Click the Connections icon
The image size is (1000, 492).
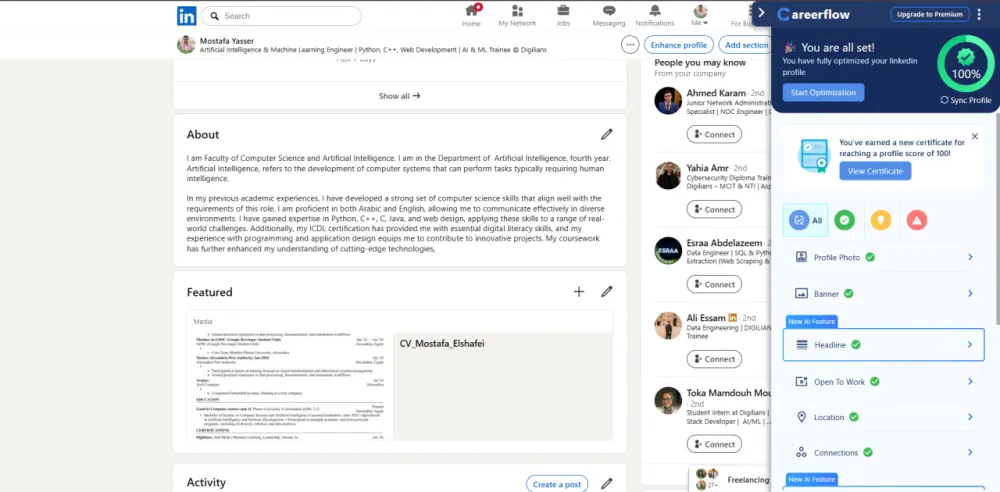tap(802, 452)
